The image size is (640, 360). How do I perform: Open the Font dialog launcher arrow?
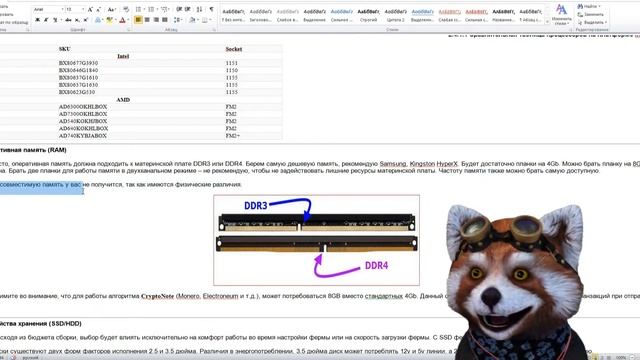coord(128,30)
